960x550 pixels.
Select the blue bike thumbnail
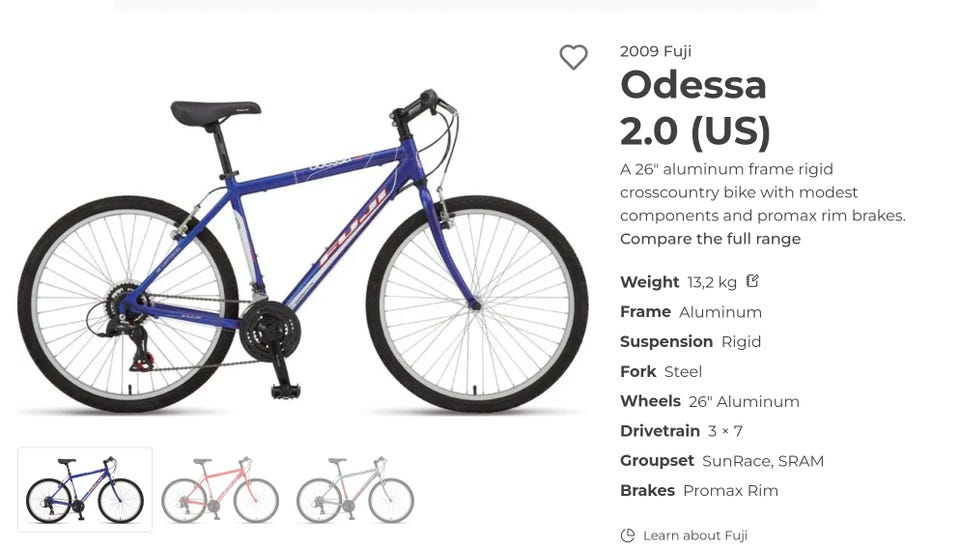[85, 489]
